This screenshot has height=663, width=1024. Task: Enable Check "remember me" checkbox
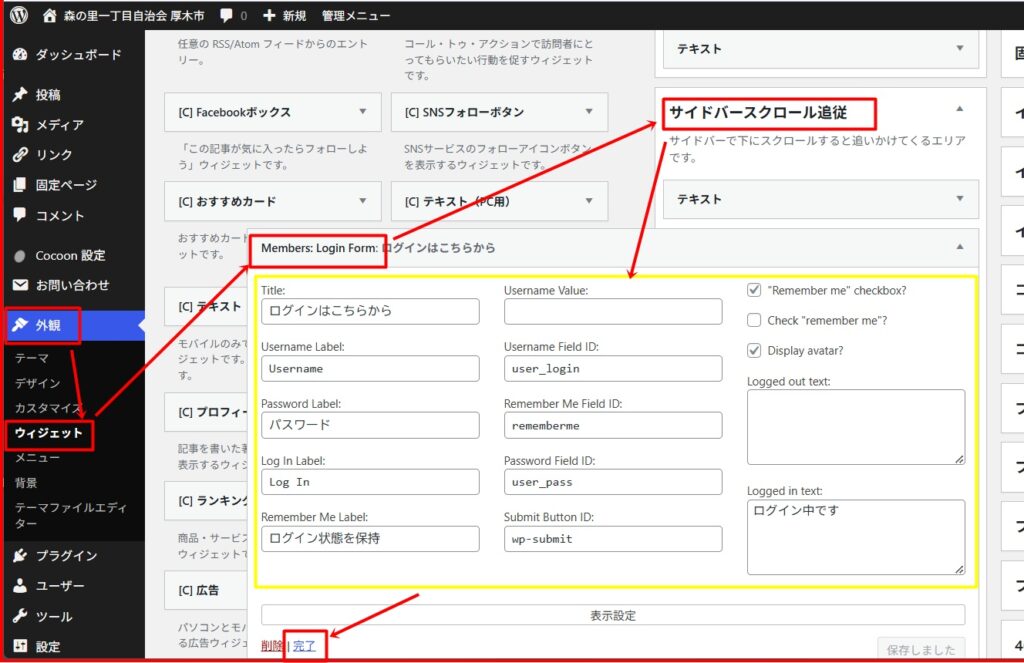[754, 320]
